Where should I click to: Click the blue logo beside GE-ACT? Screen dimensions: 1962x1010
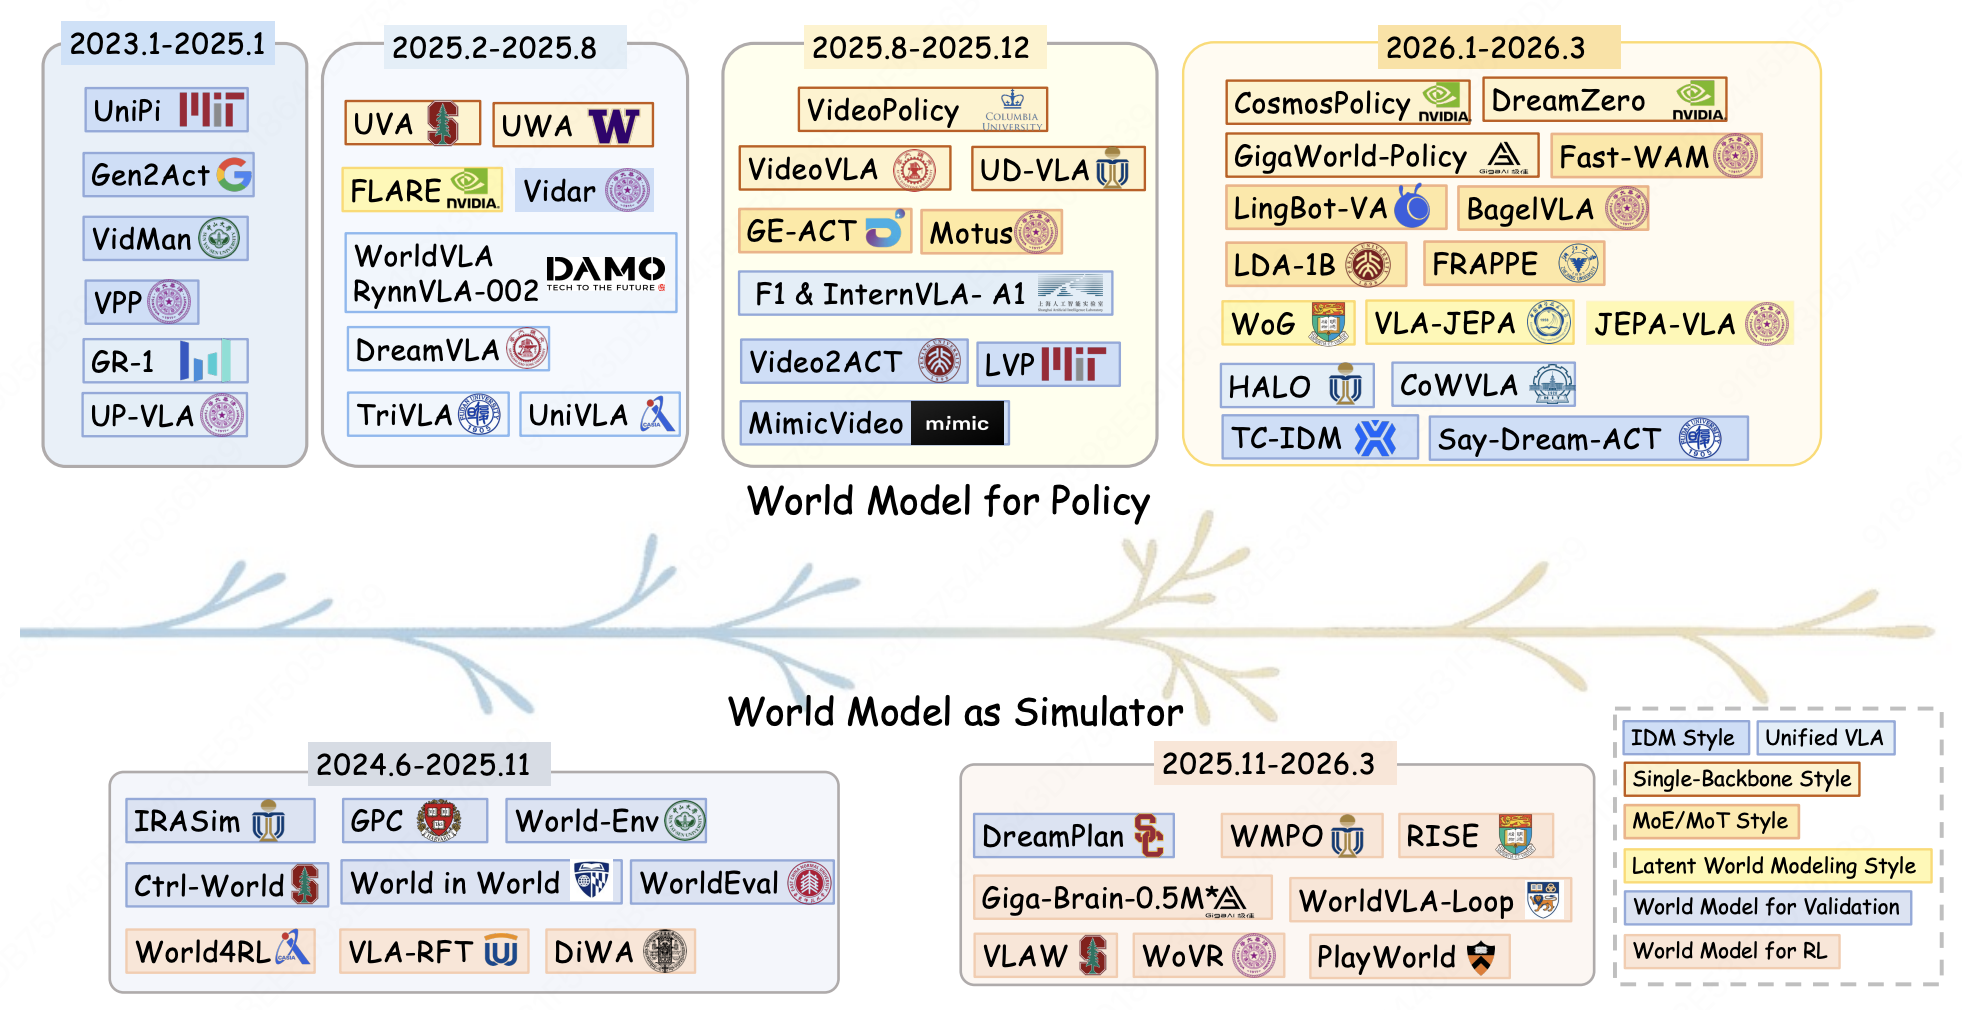coord(885,230)
